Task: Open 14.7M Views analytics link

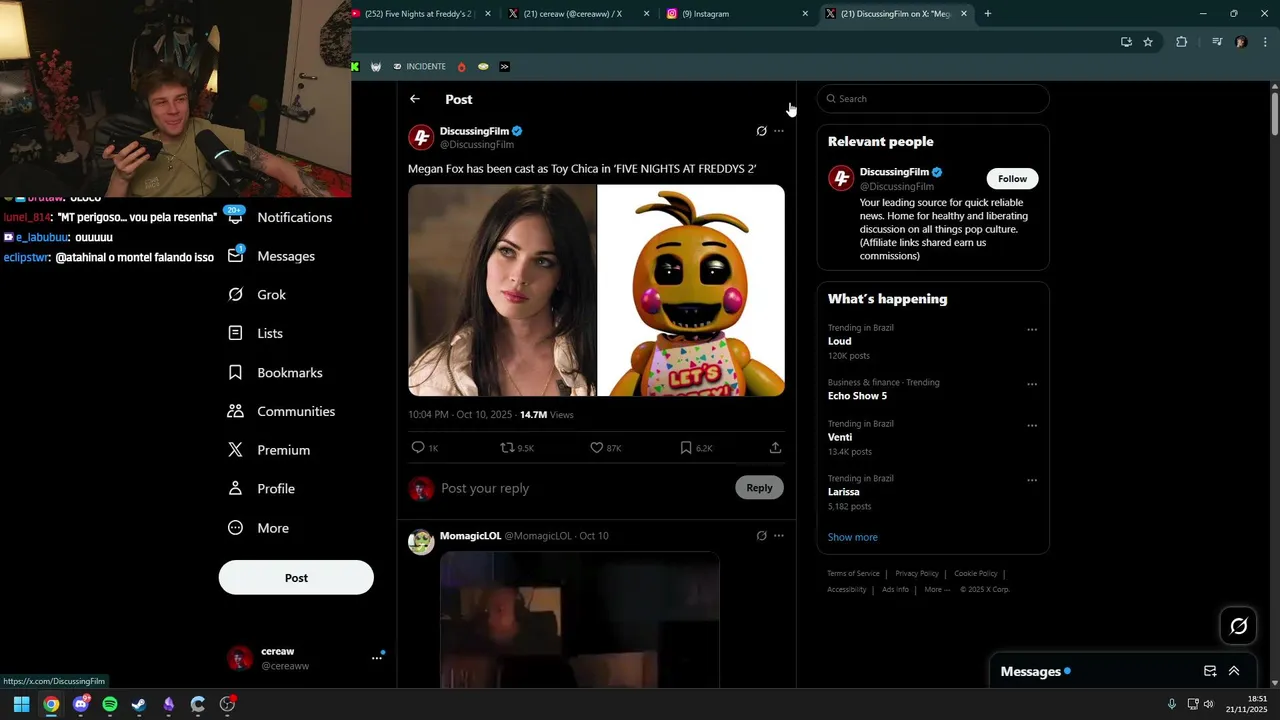Action: [546, 415]
